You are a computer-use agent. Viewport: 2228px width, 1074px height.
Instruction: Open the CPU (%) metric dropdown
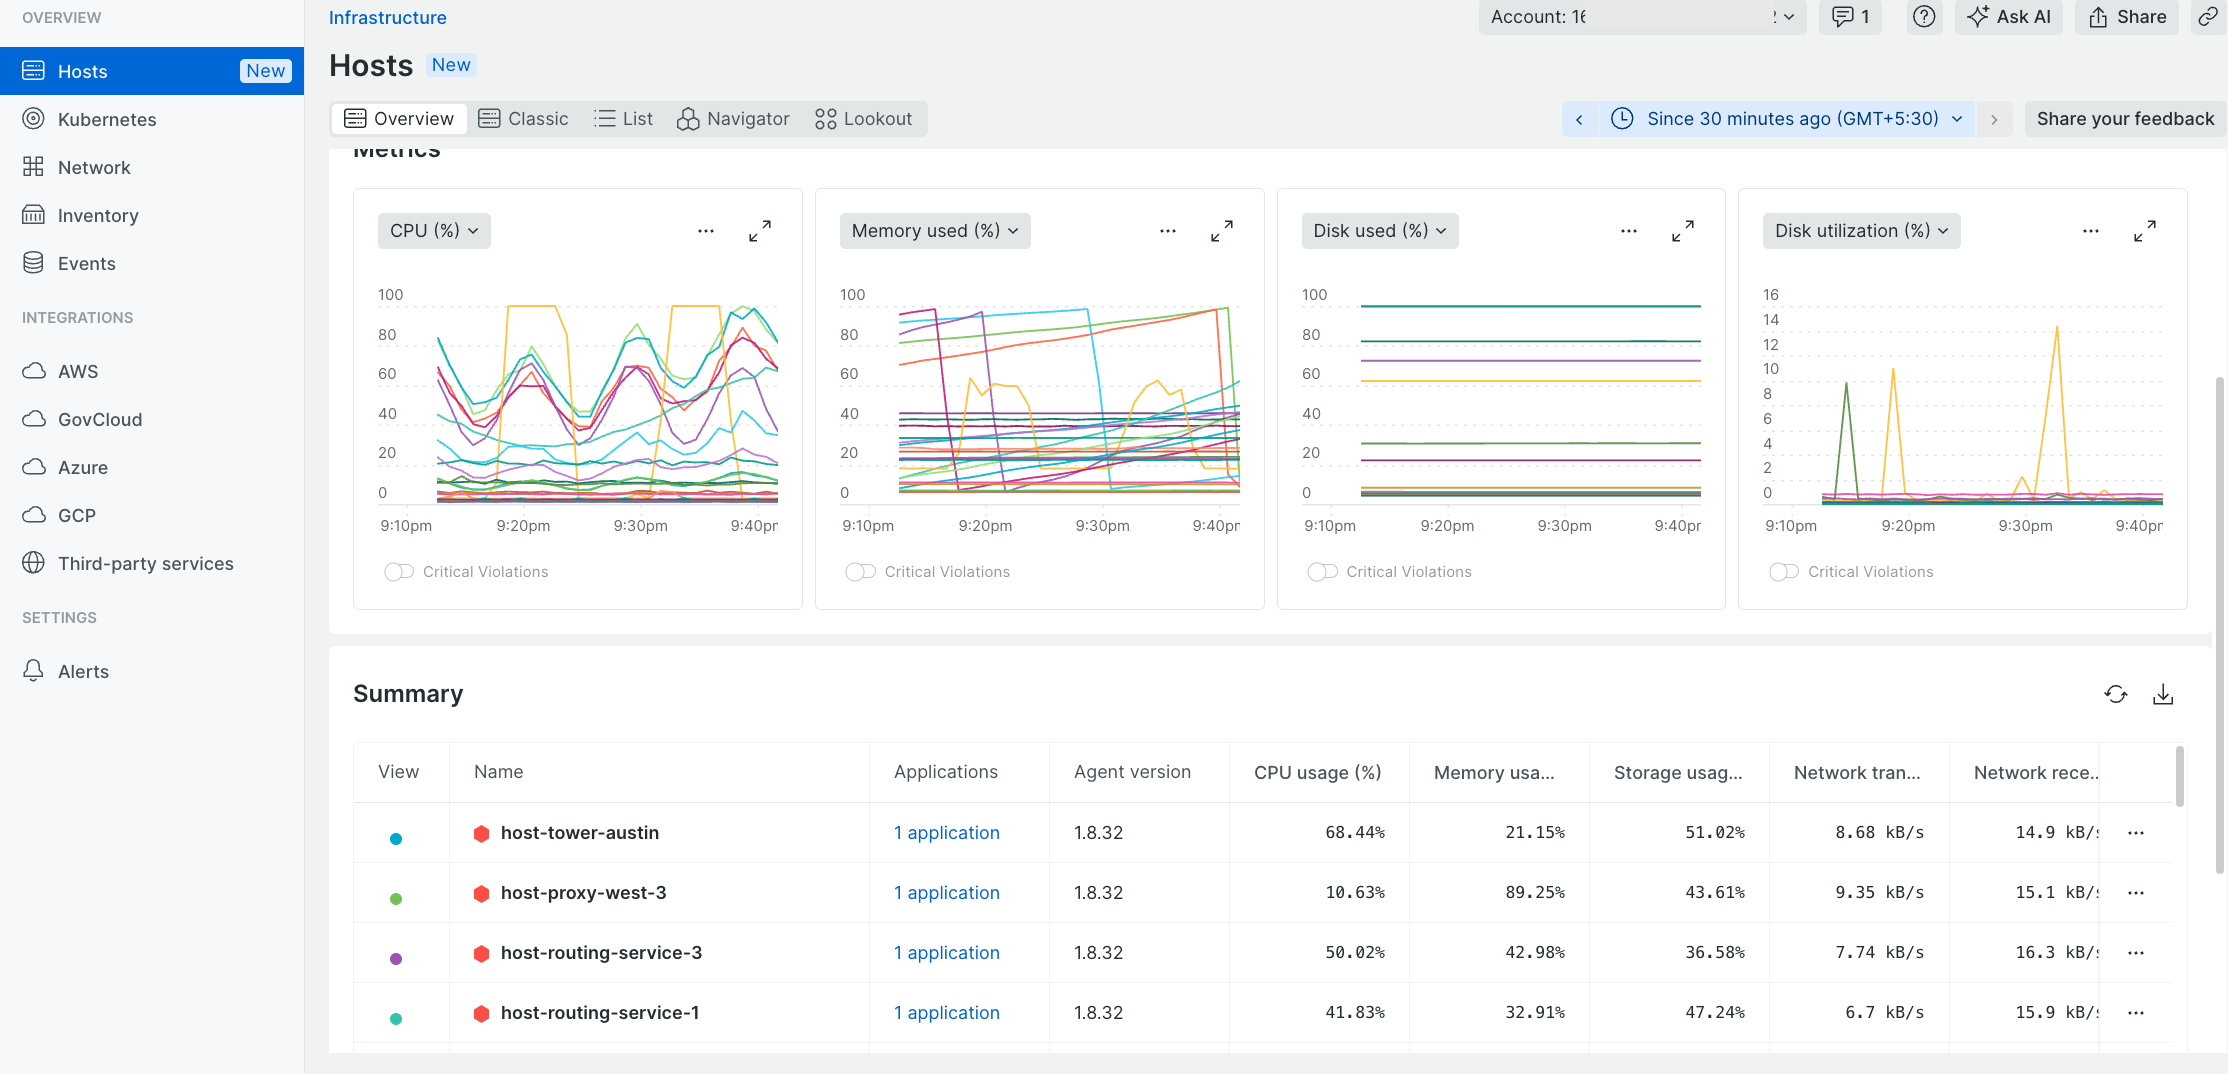434,231
